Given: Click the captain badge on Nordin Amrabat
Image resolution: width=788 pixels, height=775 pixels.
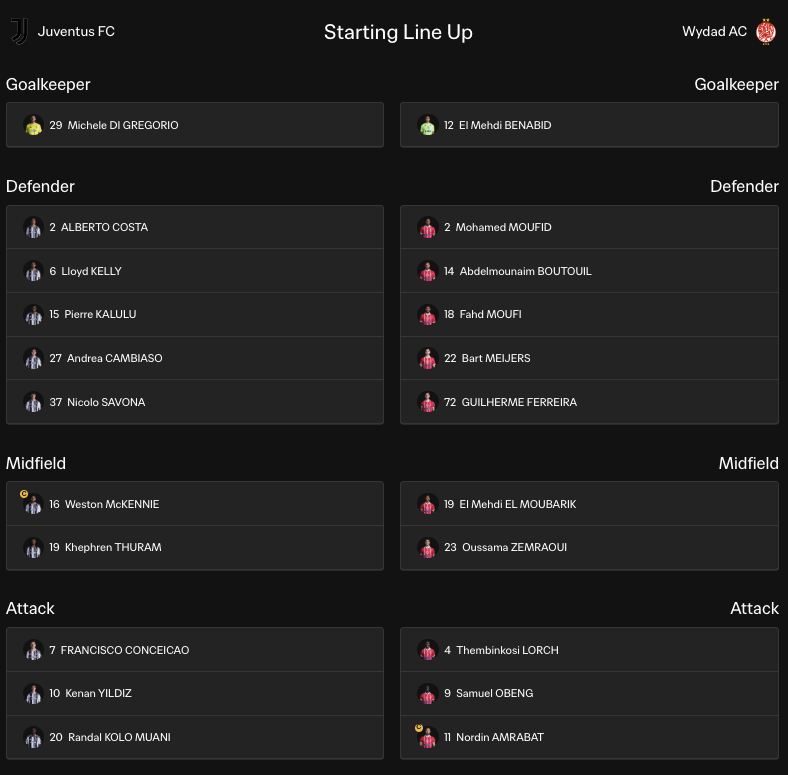Looking at the screenshot, I should pos(419,727).
